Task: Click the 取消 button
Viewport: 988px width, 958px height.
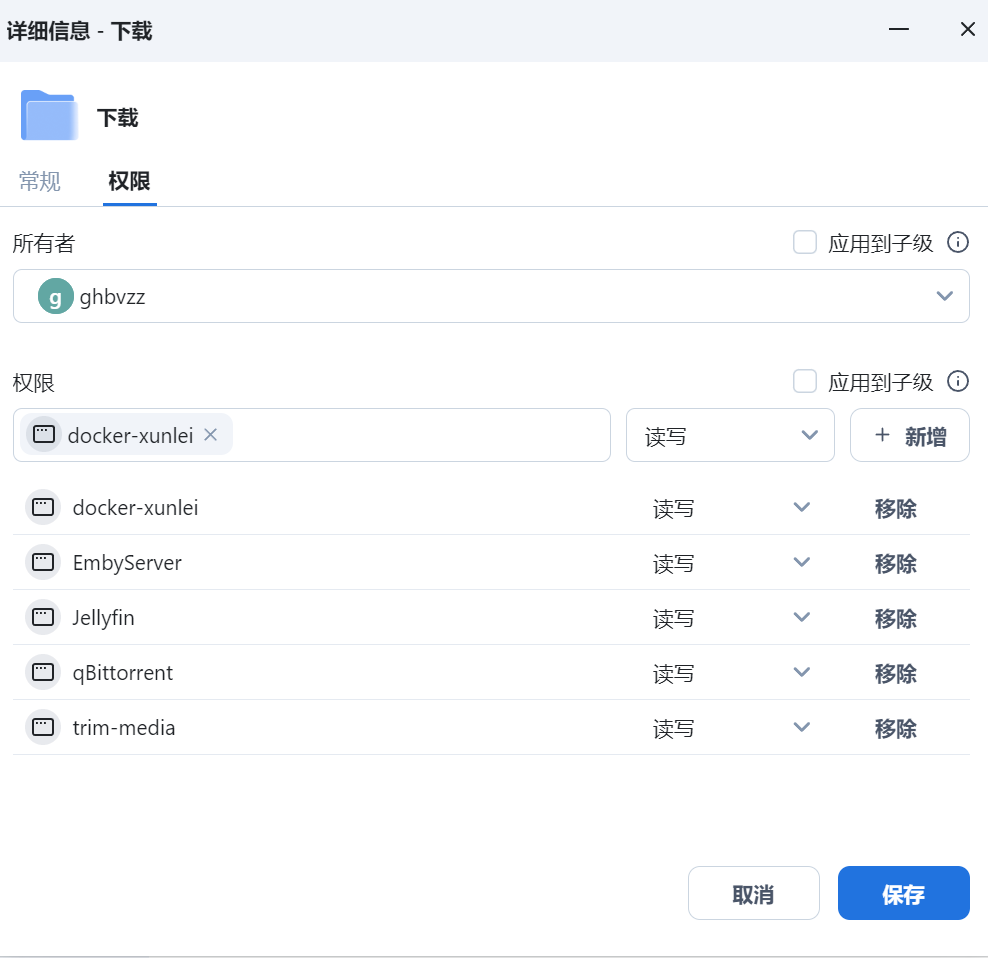Action: coord(753,894)
